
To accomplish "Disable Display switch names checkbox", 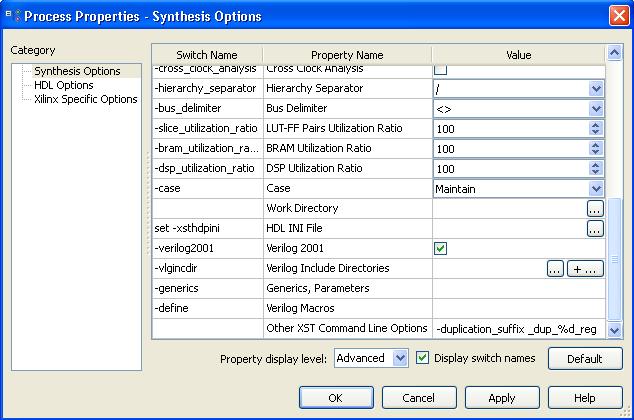I will (x=423, y=358).
